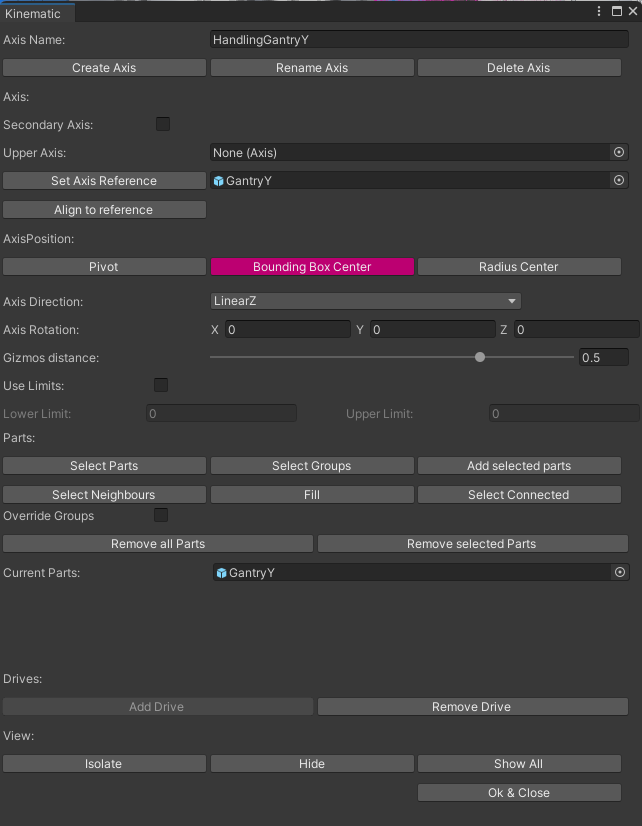Image resolution: width=642 pixels, height=826 pixels.
Task: Click the GantryY cube icon in Current Parts
Action: pos(221,573)
